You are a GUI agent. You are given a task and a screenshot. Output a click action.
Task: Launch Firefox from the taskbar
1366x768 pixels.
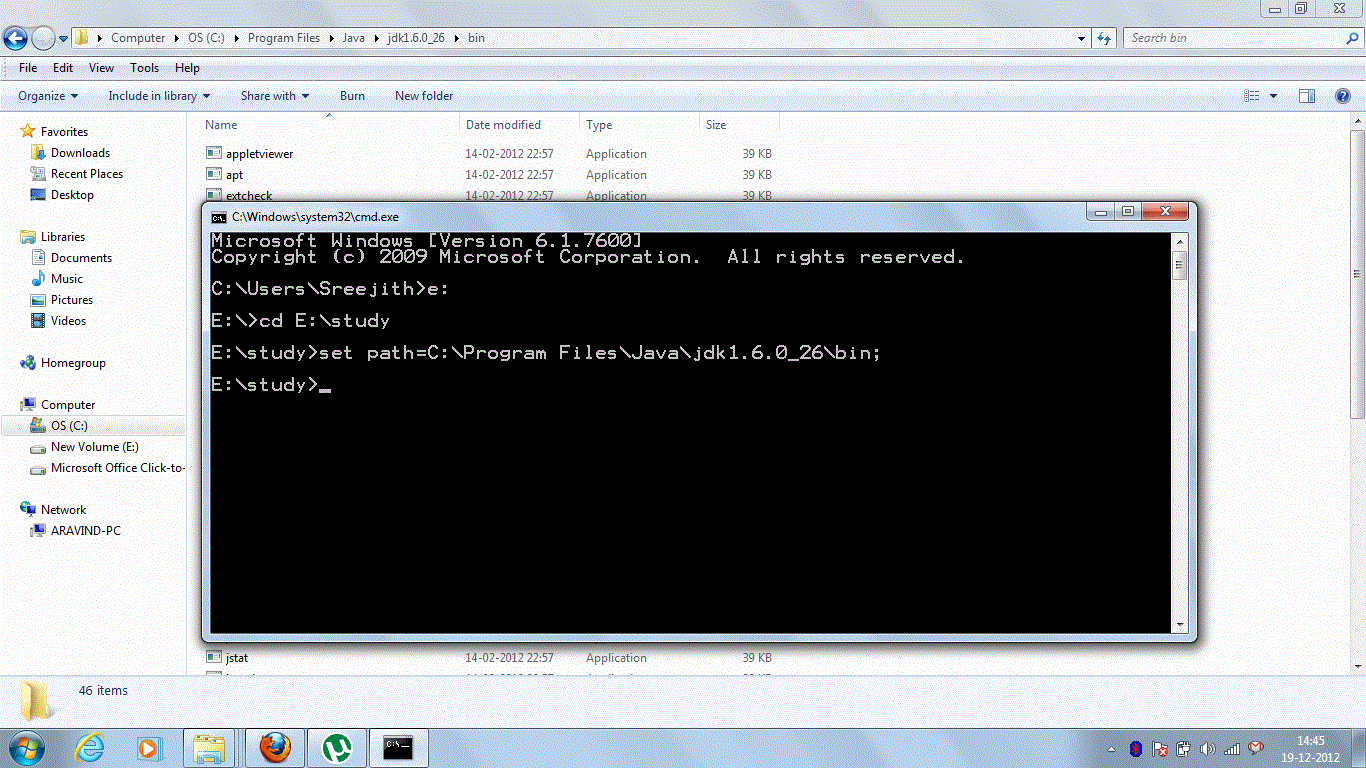[275, 747]
